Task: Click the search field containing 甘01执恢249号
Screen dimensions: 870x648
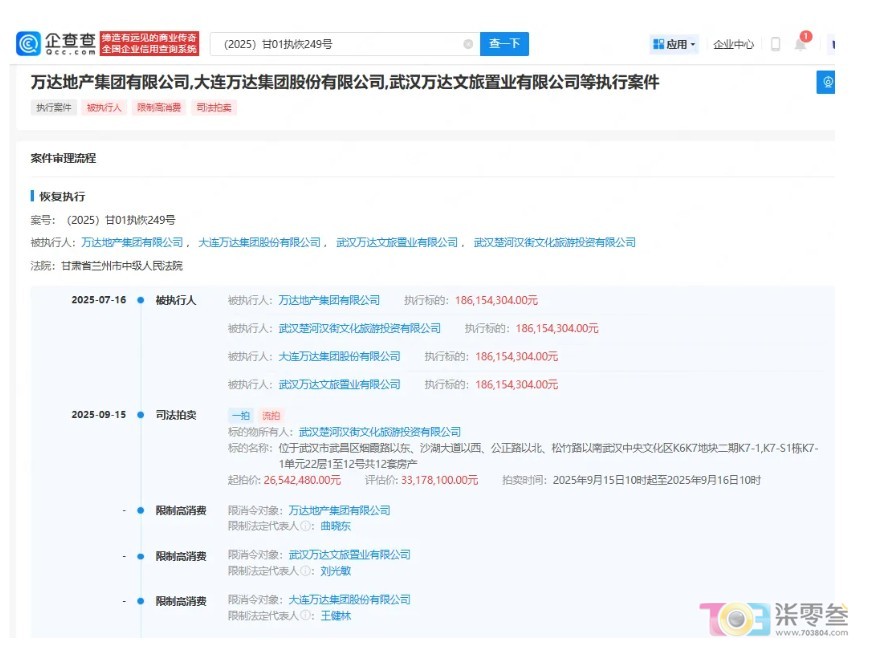Action: point(335,44)
